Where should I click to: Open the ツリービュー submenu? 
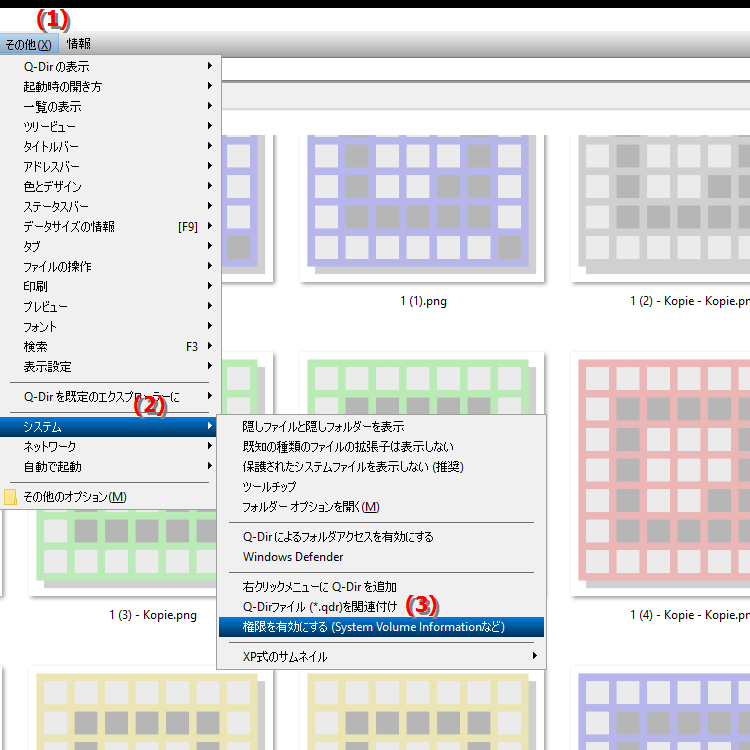tap(110, 127)
